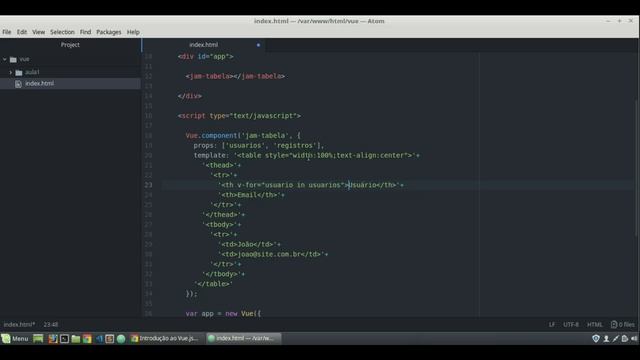
Task: Change the UTF-8 encoding selector
Action: [571, 324]
